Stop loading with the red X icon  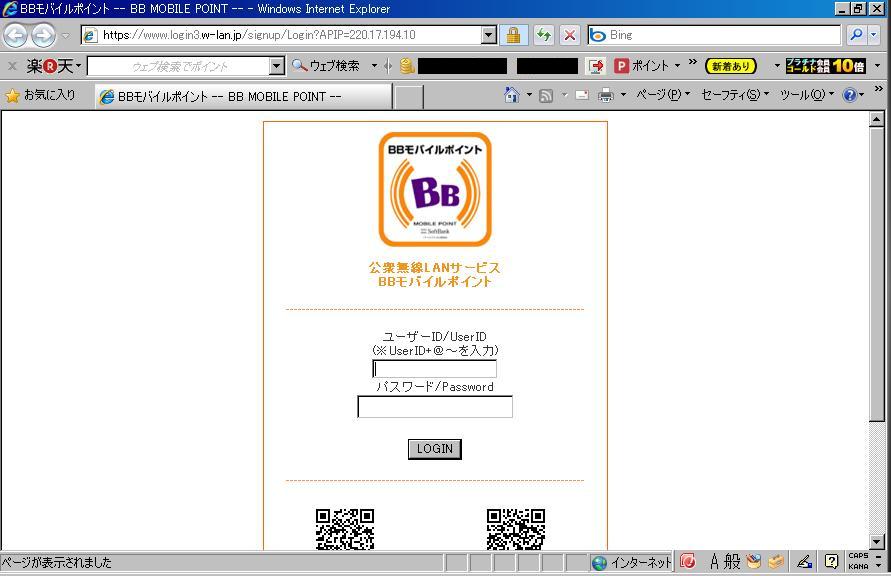569,35
